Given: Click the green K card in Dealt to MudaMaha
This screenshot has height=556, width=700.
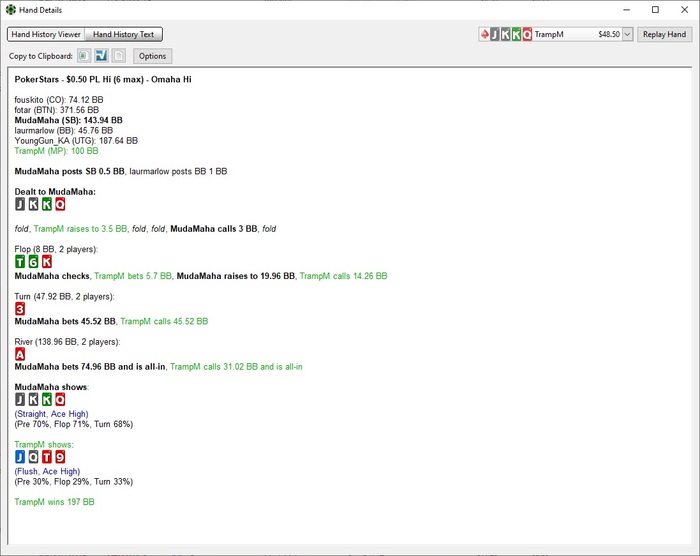Looking at the screenshot, I should (x=46, y=204).
